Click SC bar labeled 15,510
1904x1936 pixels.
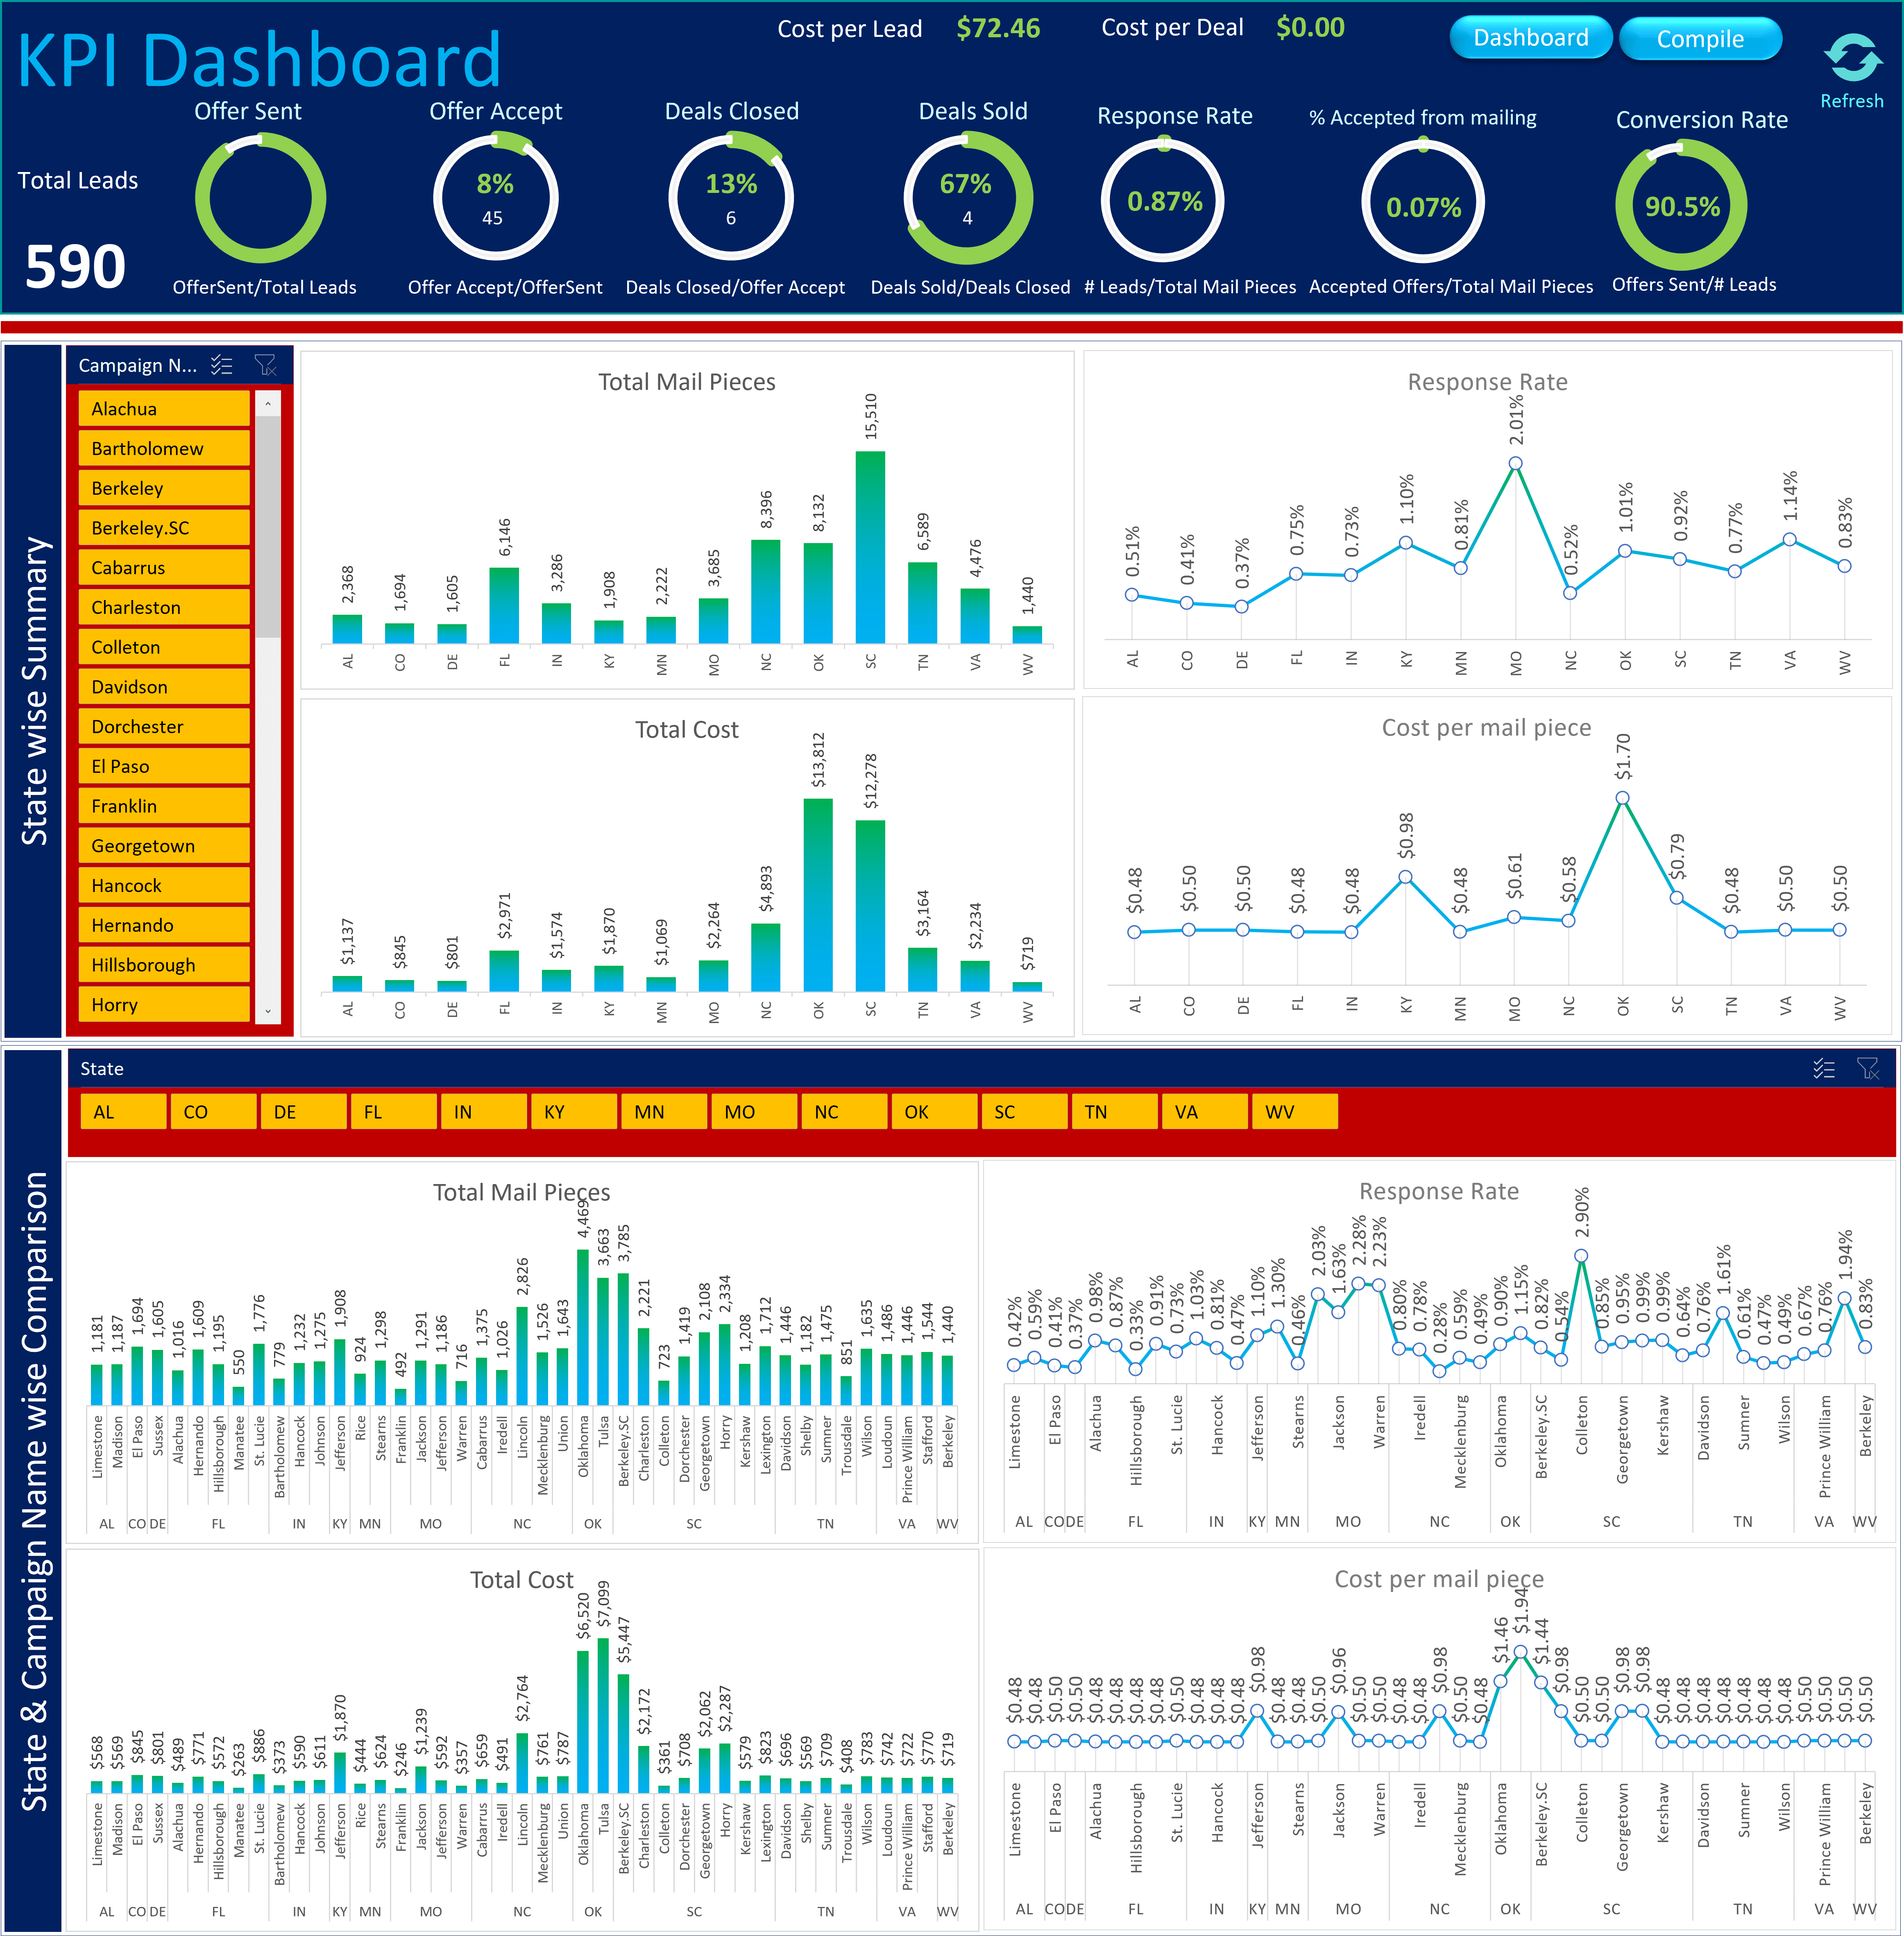870,547
